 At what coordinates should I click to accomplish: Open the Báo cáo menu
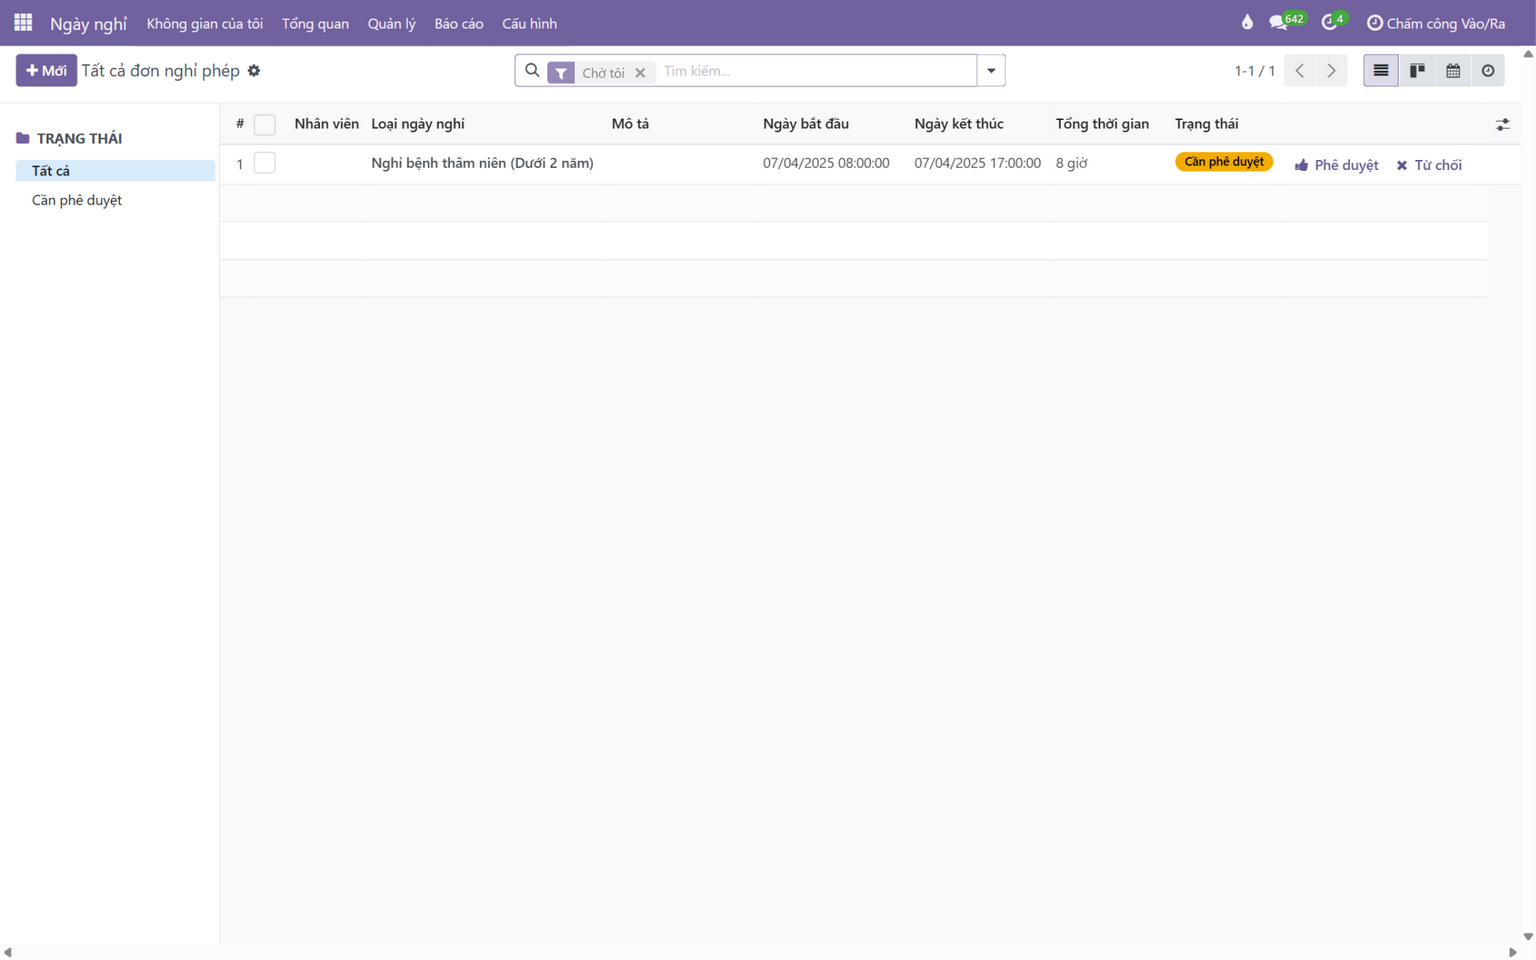[459, 23]
